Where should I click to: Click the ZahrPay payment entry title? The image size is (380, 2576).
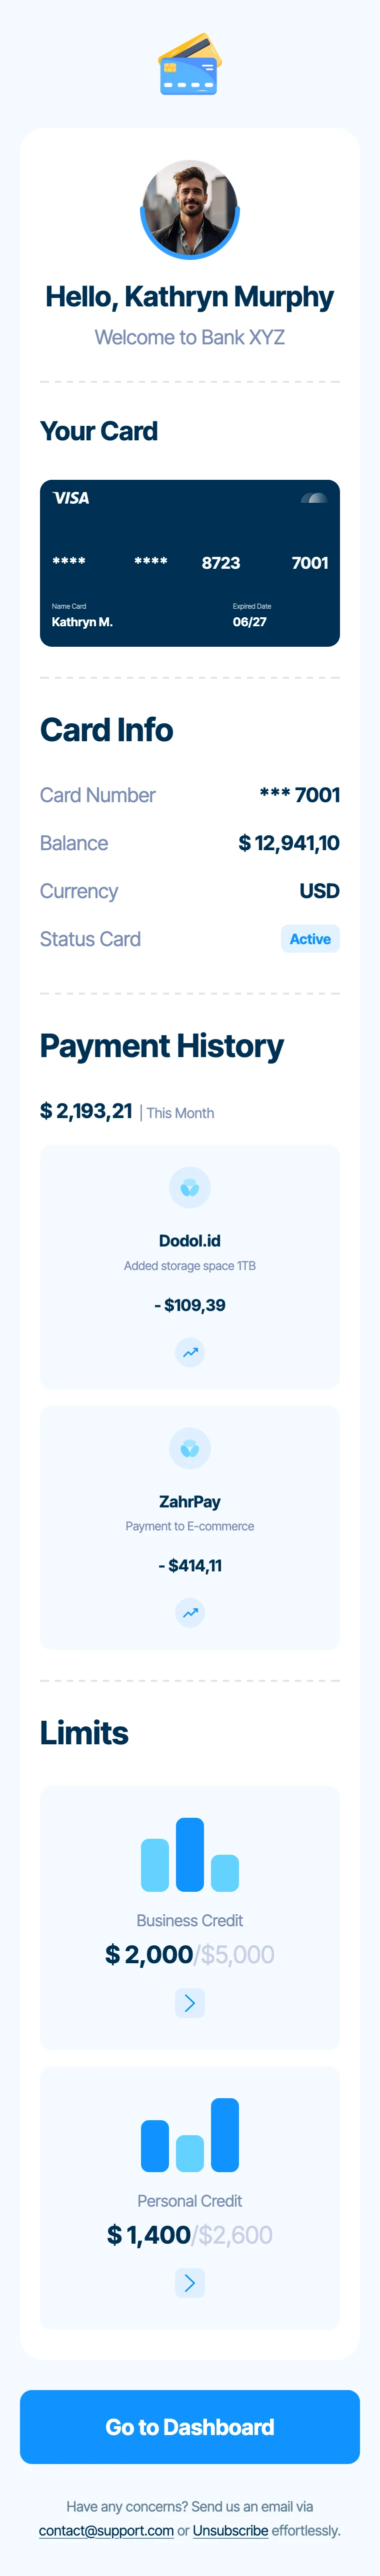pos(190,1501)
